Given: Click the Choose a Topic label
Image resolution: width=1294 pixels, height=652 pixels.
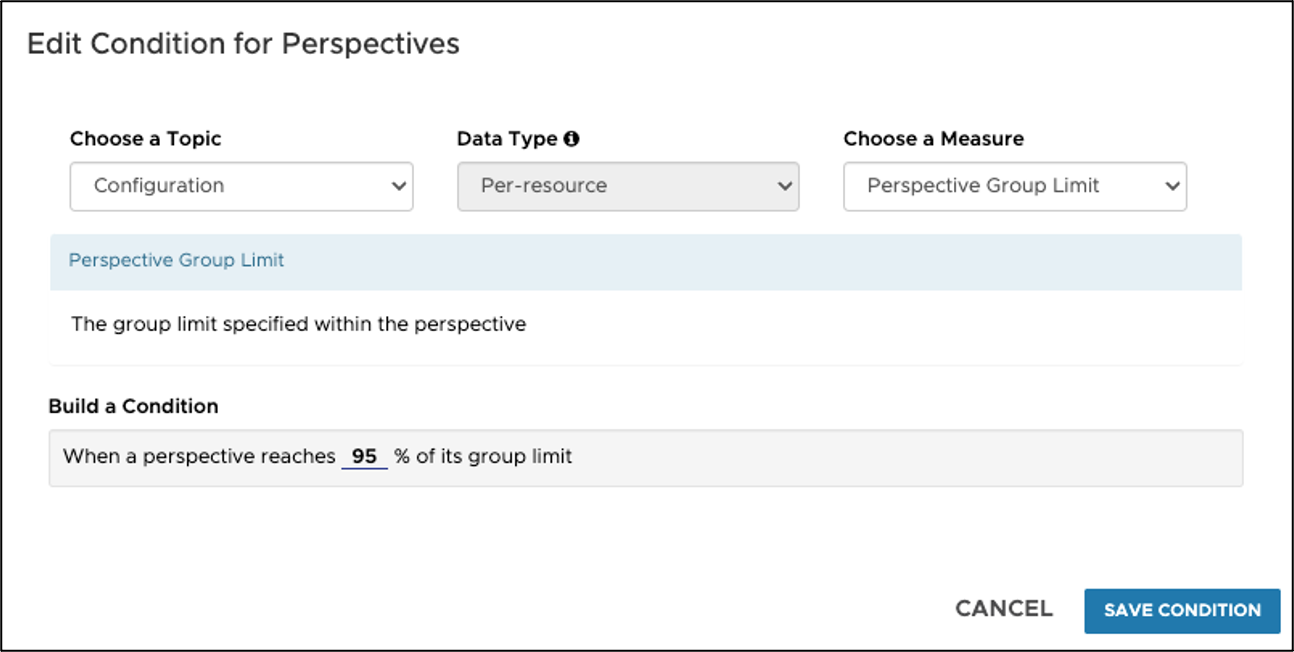Looking at the screenshot, I should coord(146,139).
